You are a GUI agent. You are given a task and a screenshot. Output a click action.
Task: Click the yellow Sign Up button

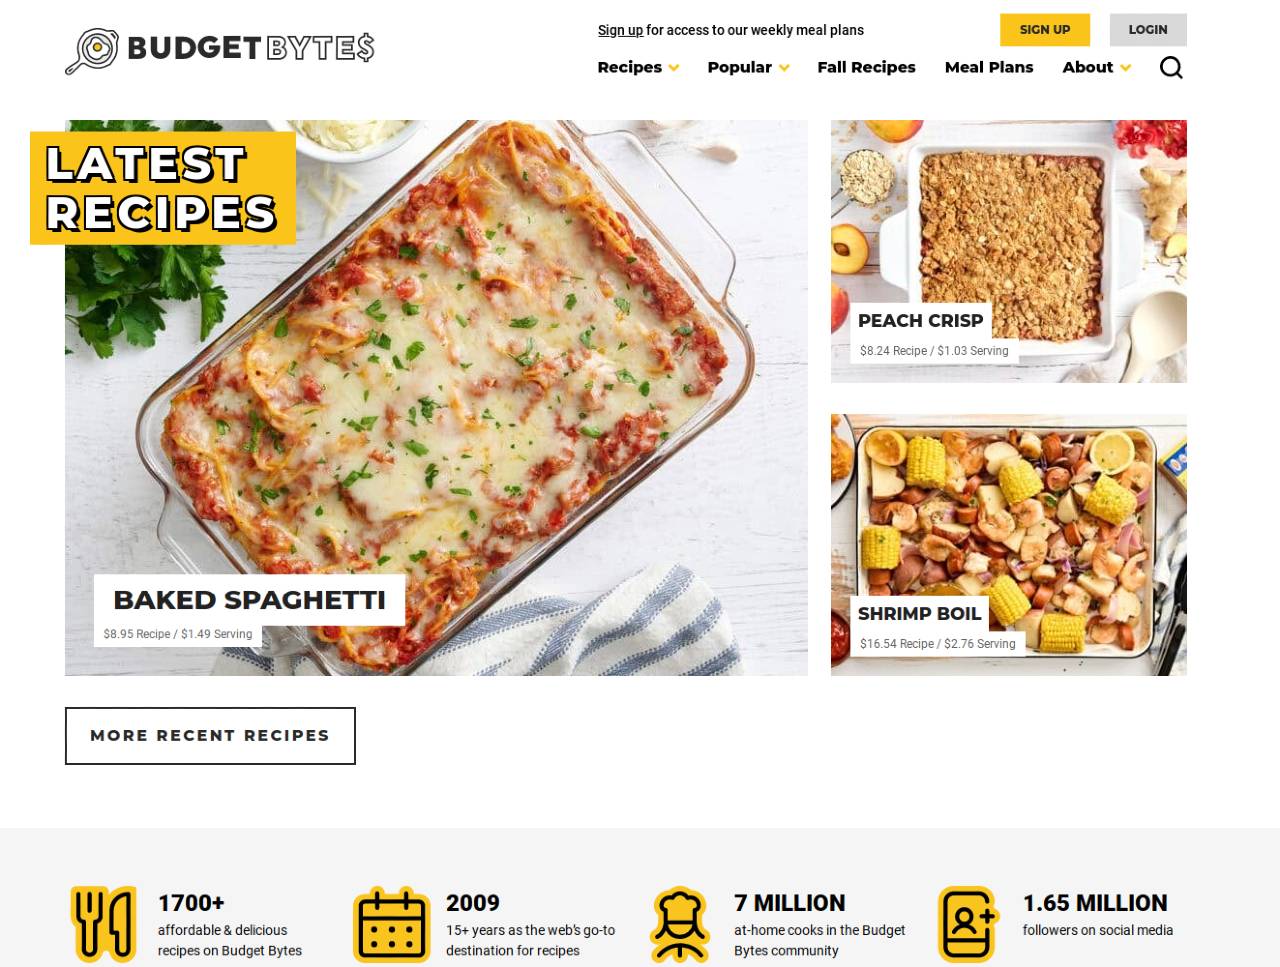pos(1045,30)
